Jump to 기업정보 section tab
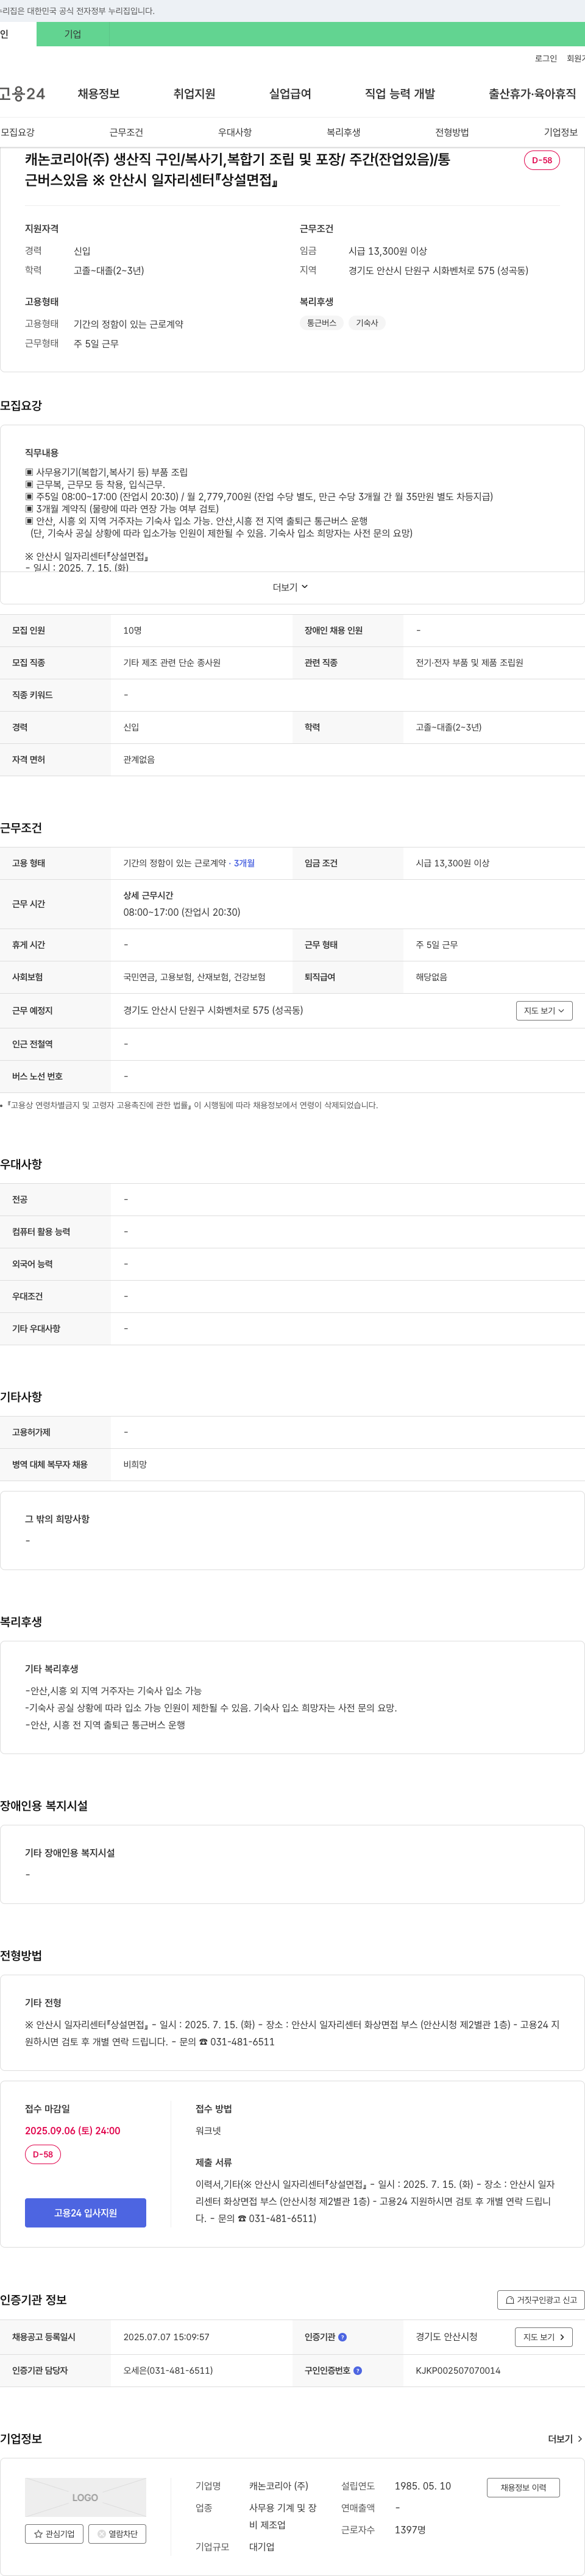The height and width of the screenshot is (2576, 585). tap(561, 132)
